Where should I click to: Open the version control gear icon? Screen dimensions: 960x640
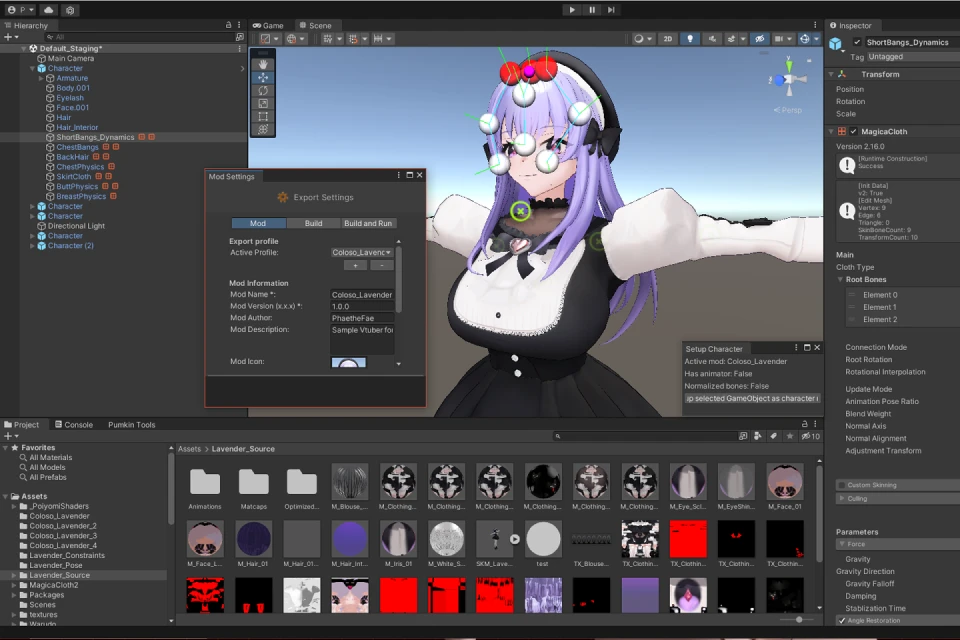70,10
